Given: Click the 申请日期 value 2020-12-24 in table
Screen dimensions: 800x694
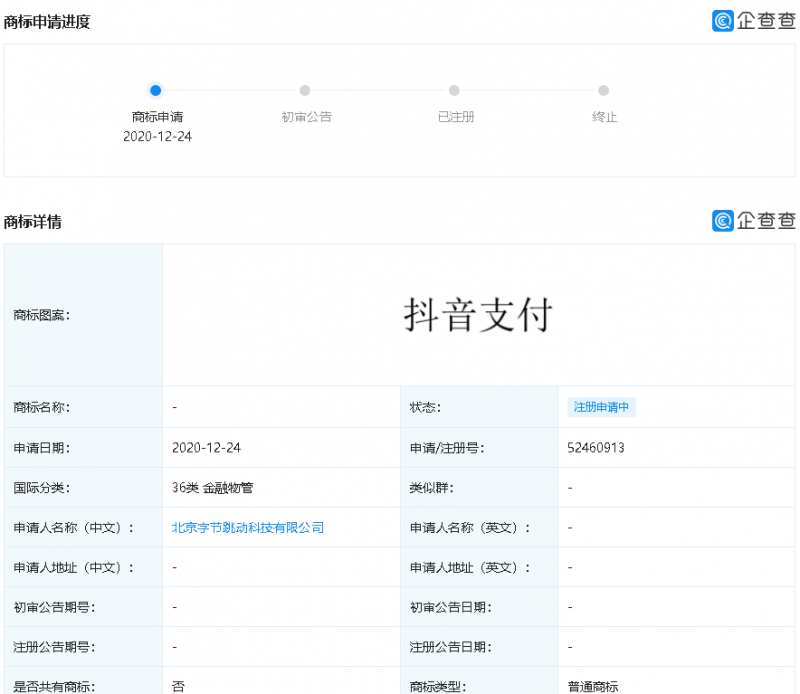Looking at the screenshot, I should click(x=206, y=448).
